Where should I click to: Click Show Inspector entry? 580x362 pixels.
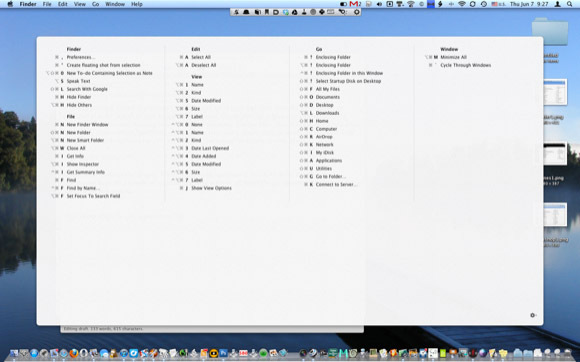coord(82,164)
